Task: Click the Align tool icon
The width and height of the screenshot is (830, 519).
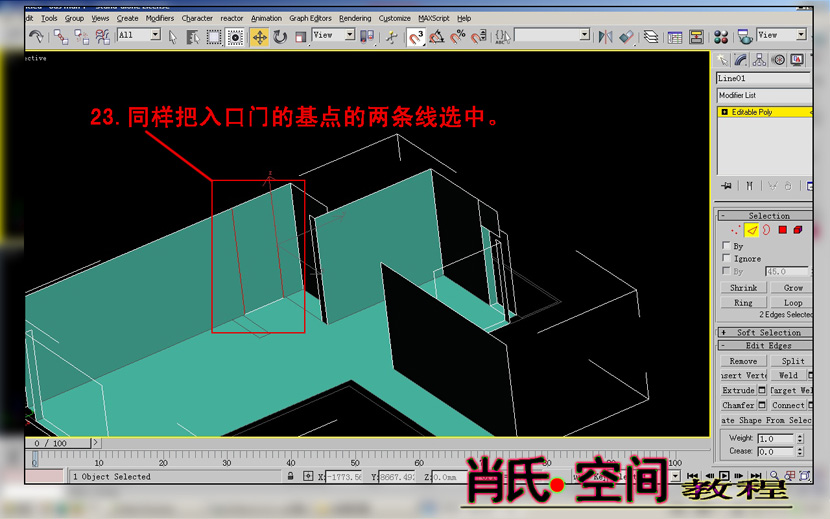Action: point(626,37)
